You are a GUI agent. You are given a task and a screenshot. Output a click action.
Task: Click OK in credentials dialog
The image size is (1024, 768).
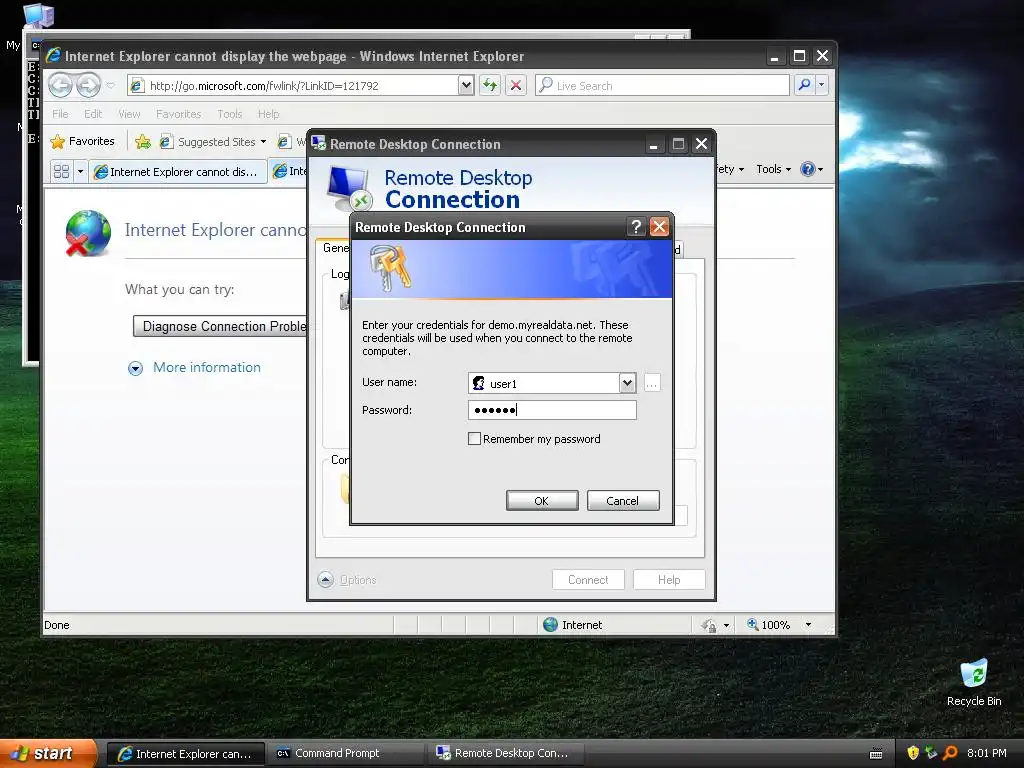point(541,501)
